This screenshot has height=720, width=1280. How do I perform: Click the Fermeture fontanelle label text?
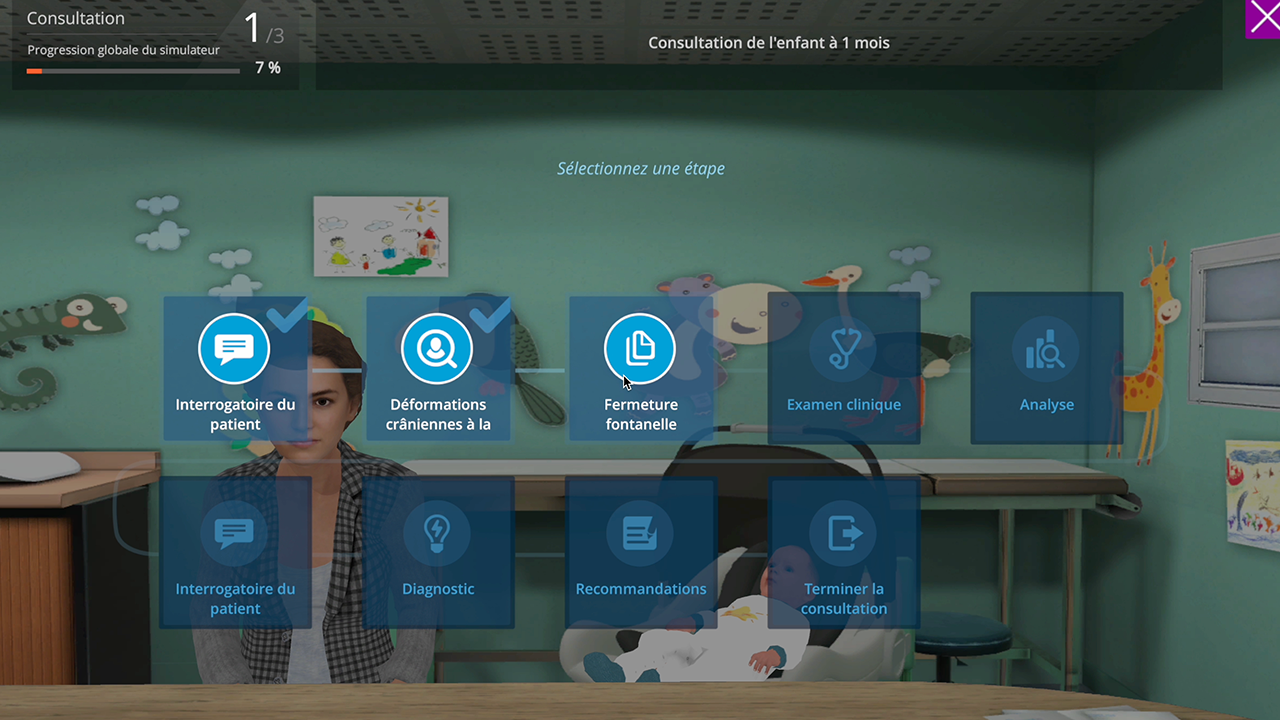point(641,414)
